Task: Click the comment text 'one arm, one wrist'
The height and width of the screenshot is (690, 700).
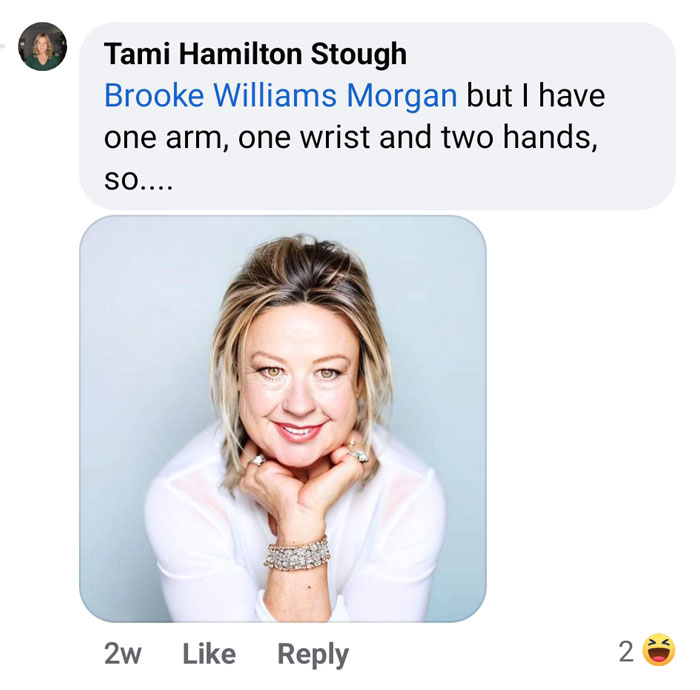Action: (238, 137)
